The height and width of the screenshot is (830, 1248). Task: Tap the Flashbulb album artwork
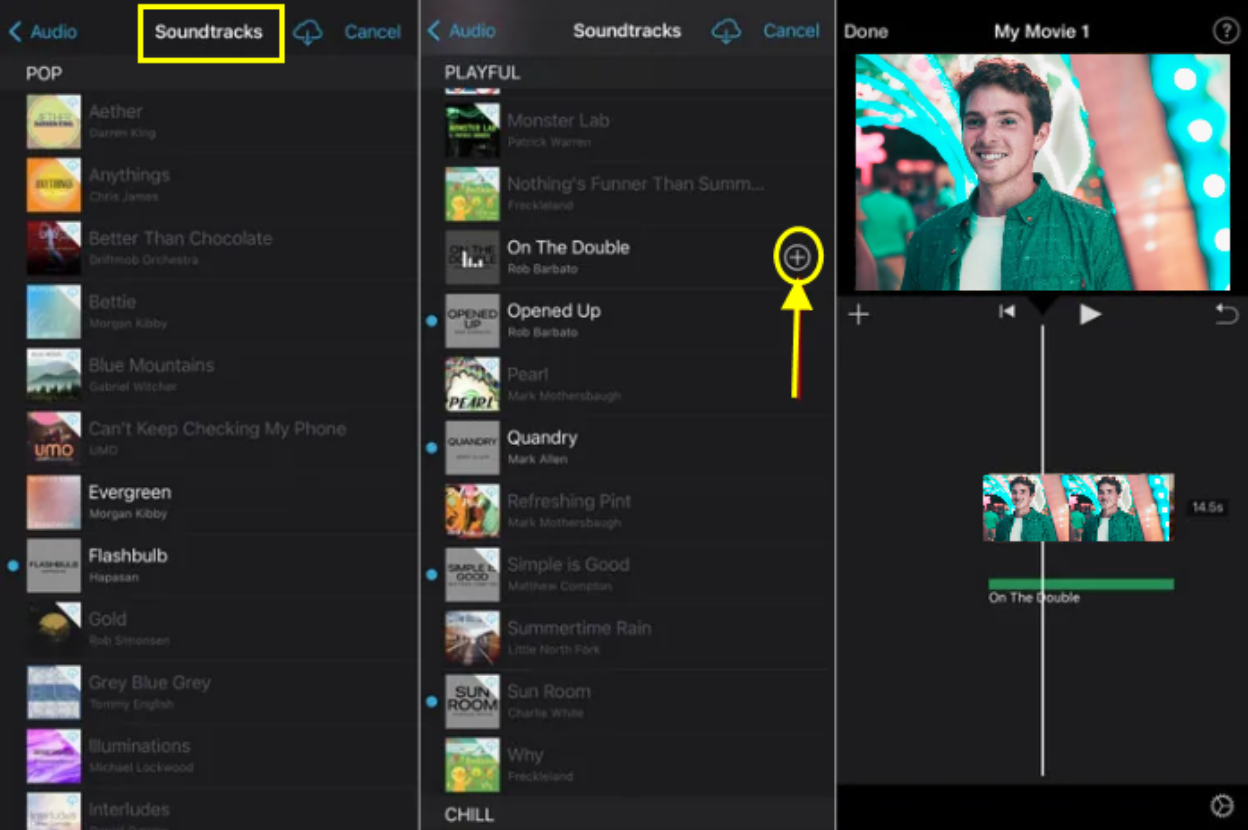[54, 566]
